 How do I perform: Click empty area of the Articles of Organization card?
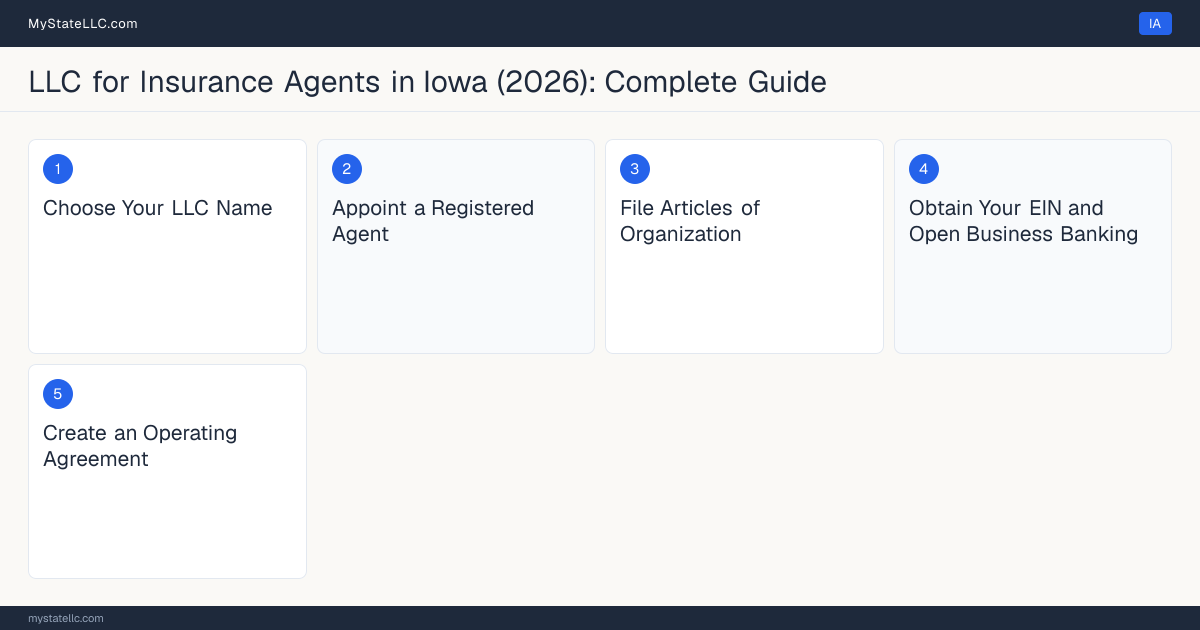coord(744,300)
